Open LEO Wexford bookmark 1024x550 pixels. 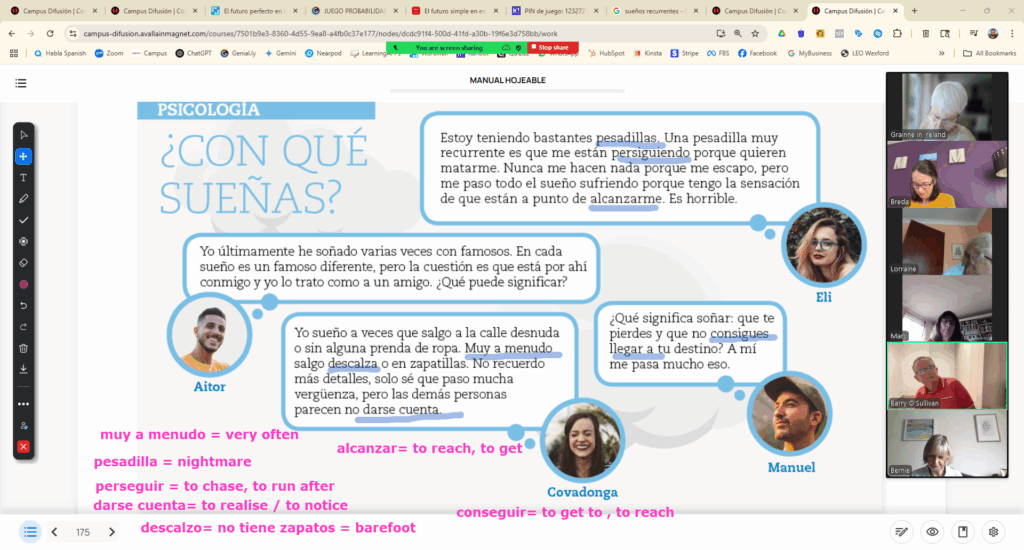865,54
